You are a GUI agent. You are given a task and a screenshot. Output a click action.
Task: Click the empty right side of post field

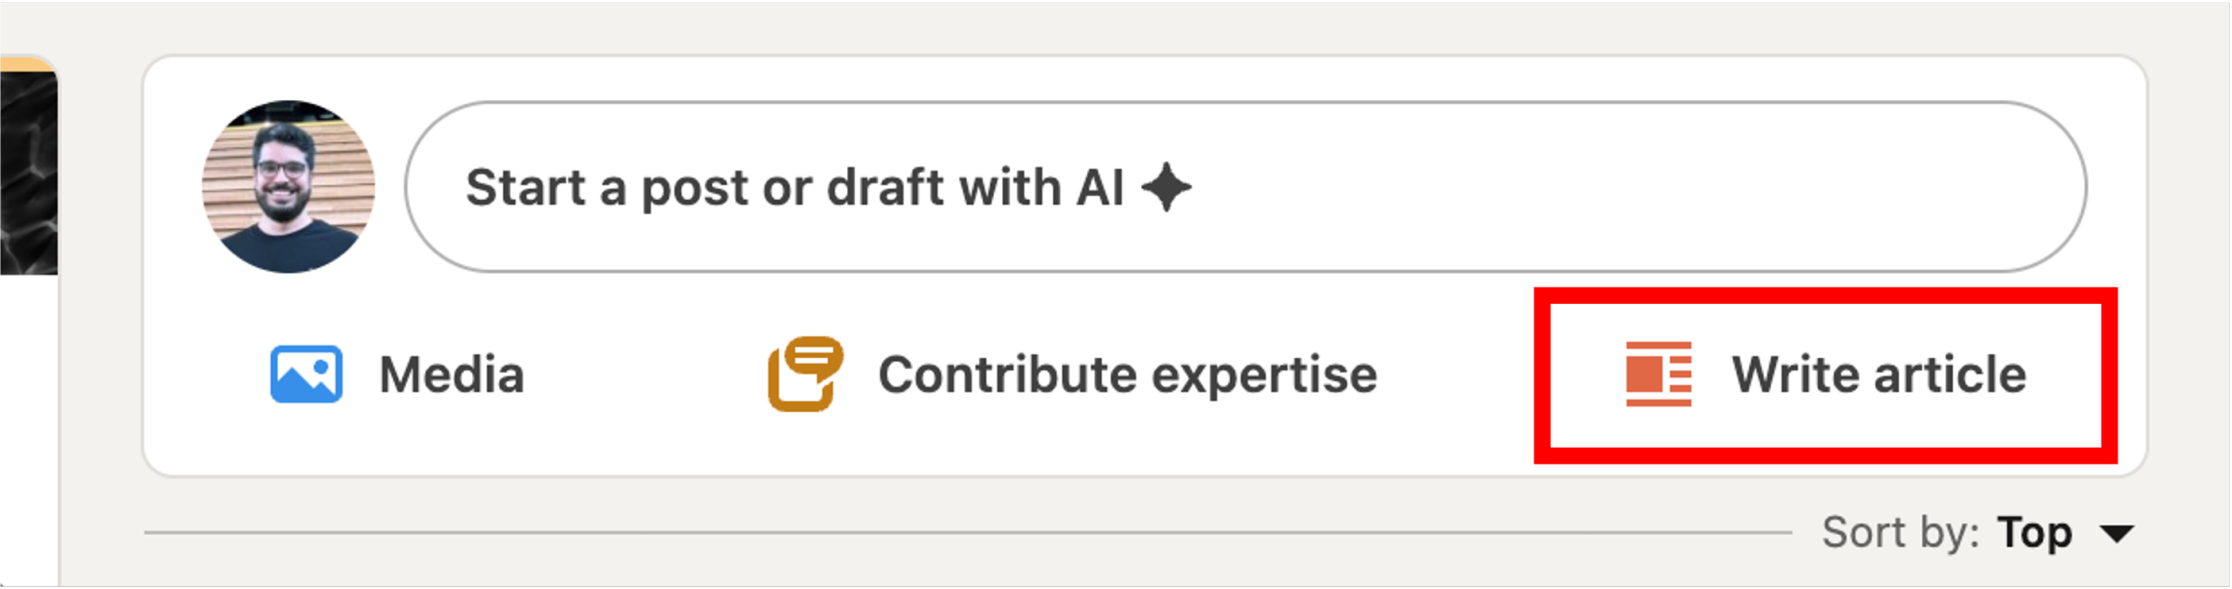tap(1700, 187)
